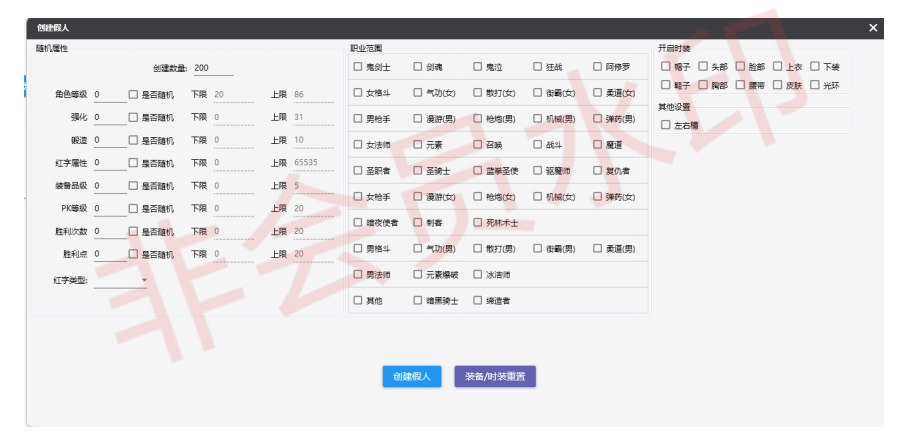Click the 胜利点 value field
Viewport: 914px width, 435px height.
click(x=110, y=254)
